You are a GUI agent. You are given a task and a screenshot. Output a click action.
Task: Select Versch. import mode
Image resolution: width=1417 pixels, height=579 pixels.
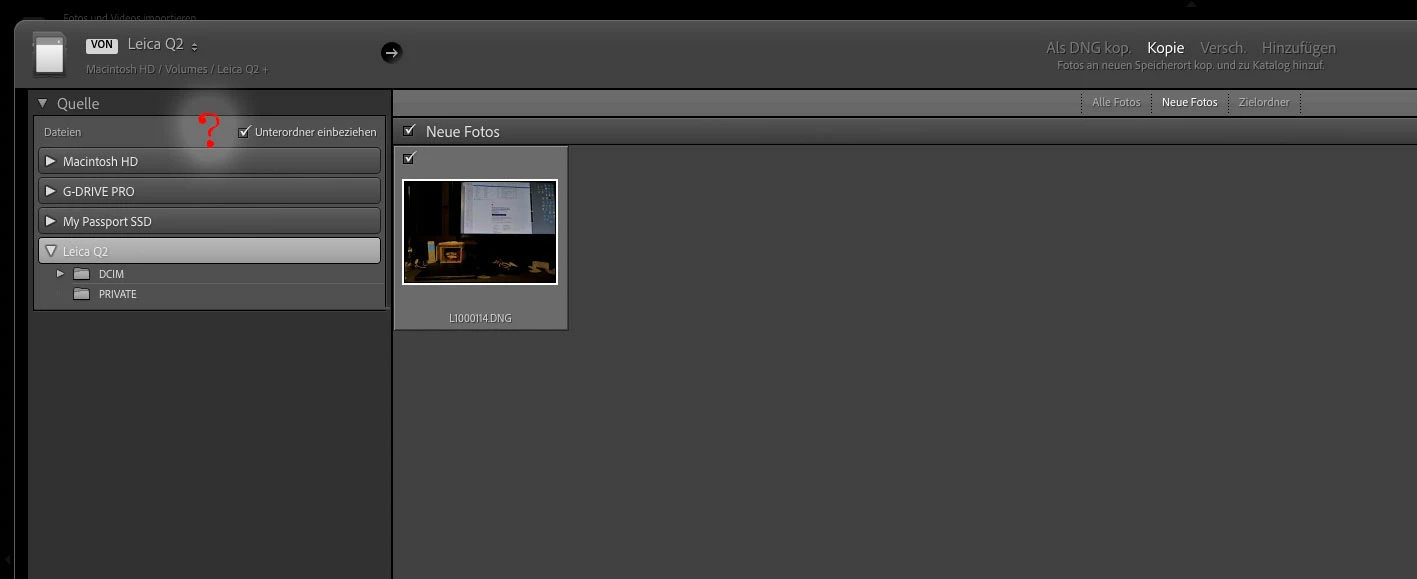pyautogui.click(x=1223, y=48)
